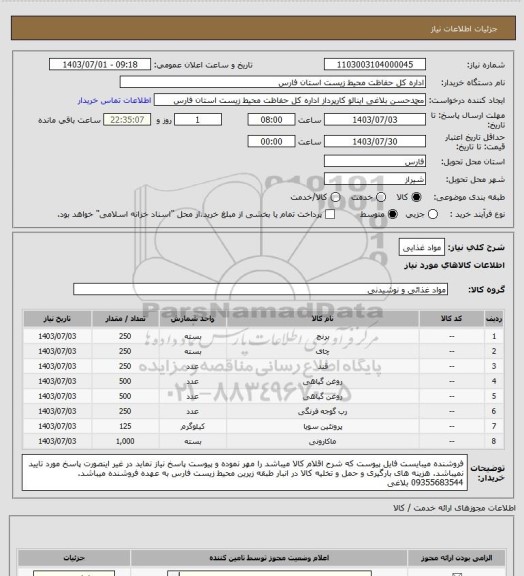Screen dimensions: 524x576
Task: Select the خدمت radio button
Action: pos(381,197)
